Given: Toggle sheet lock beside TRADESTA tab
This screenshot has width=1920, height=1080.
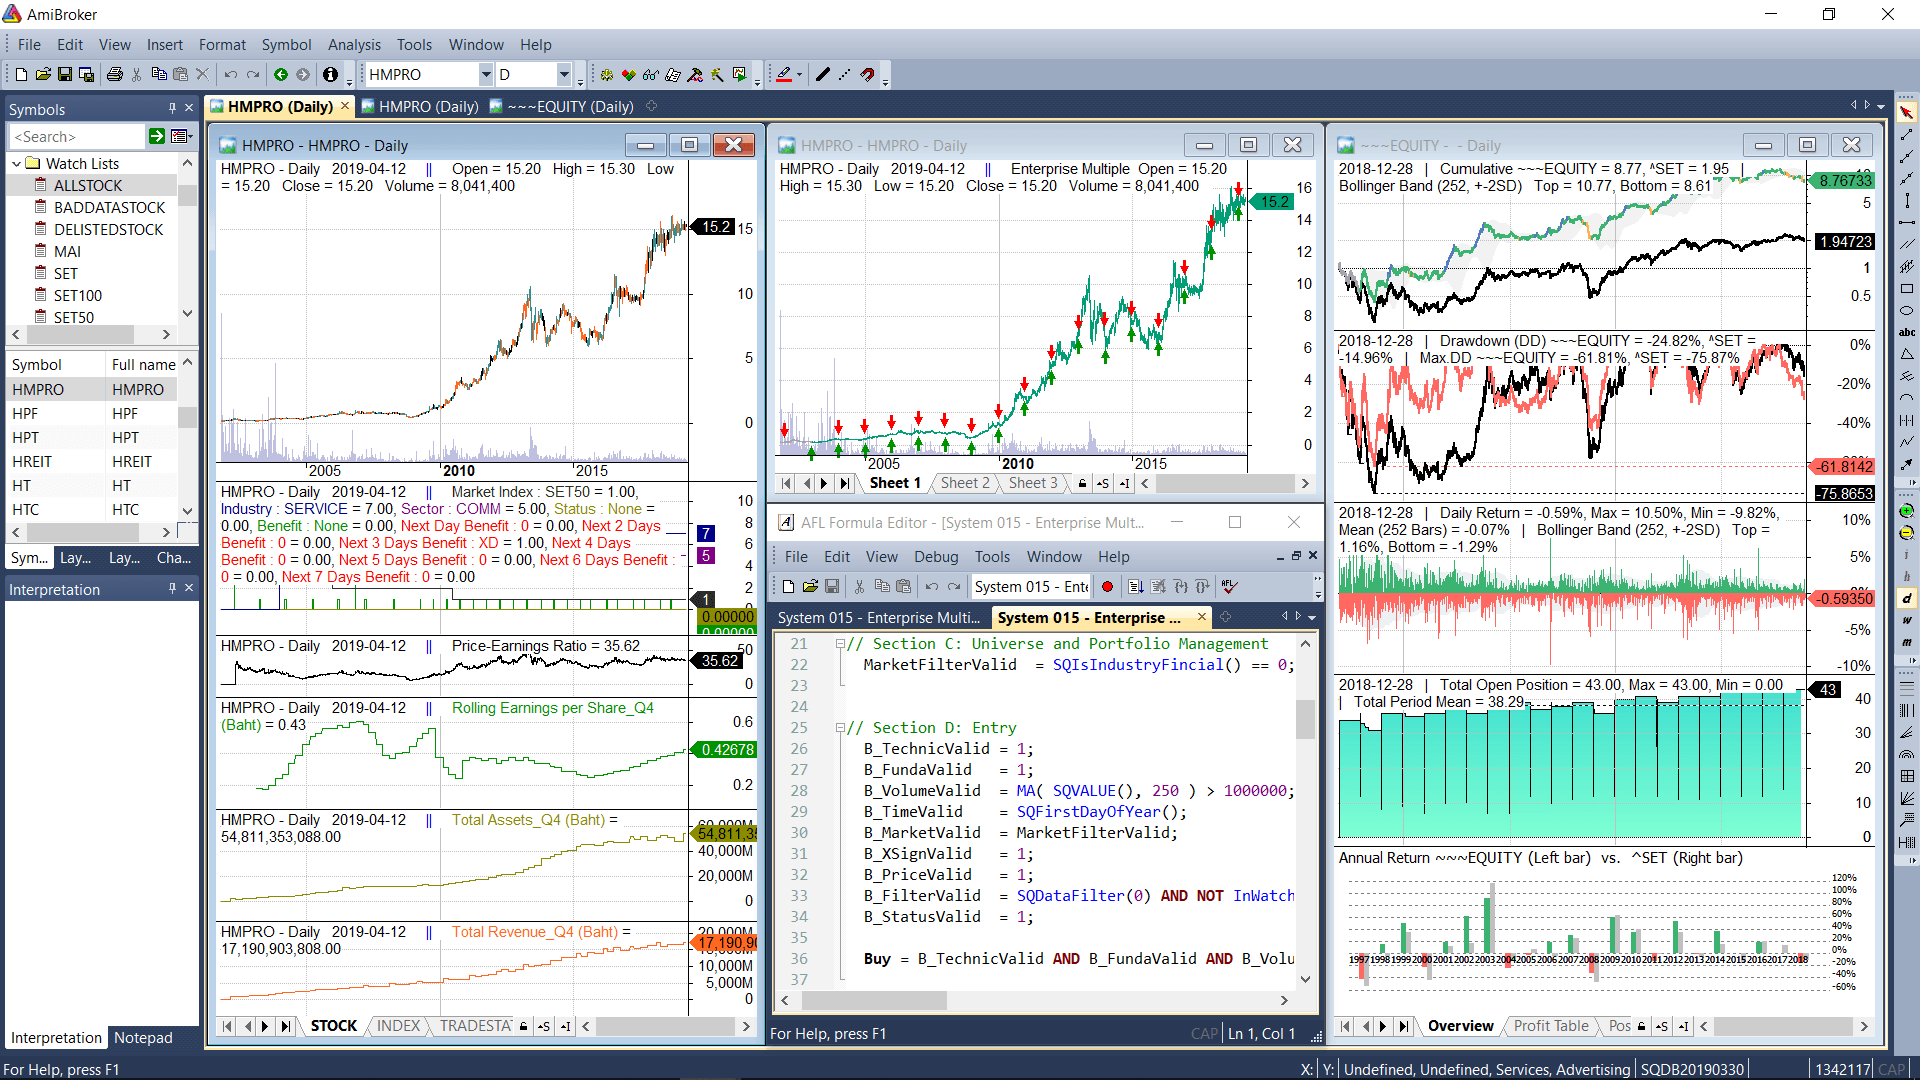Looking at the screenshot, I should (523, 1027).
